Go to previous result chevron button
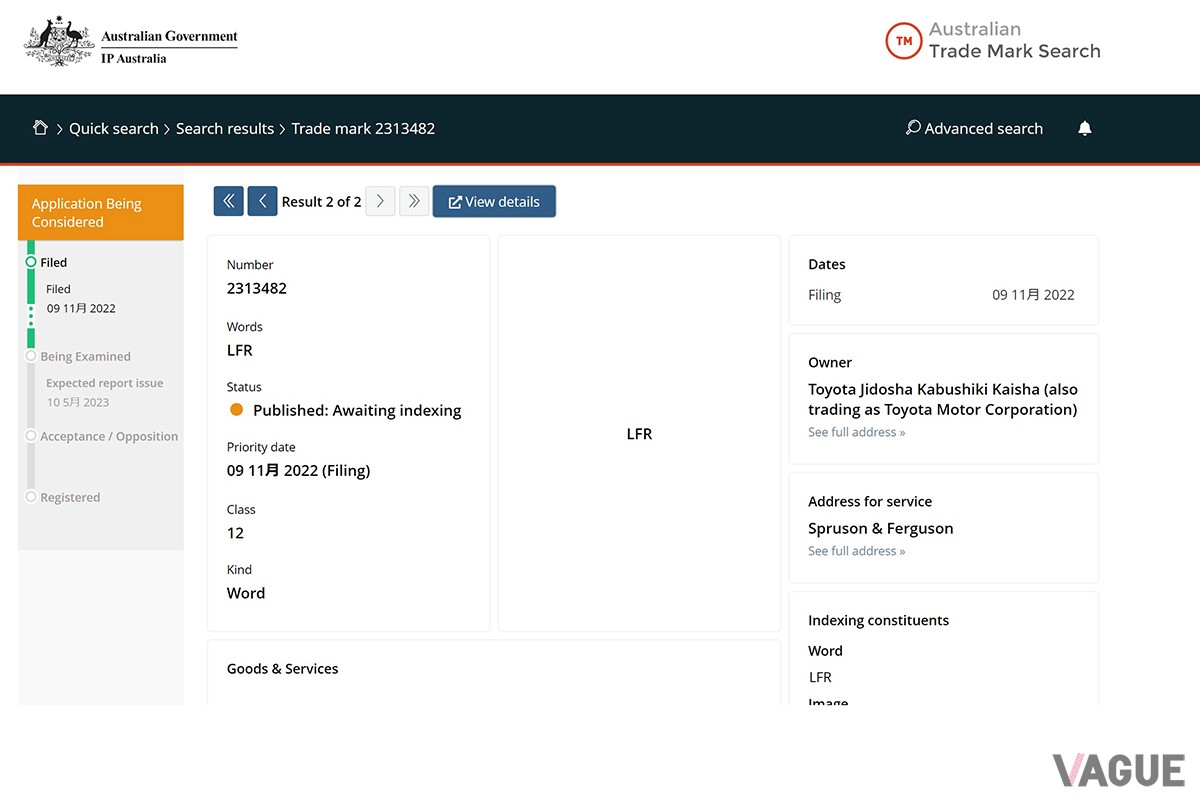 (262, 201)
